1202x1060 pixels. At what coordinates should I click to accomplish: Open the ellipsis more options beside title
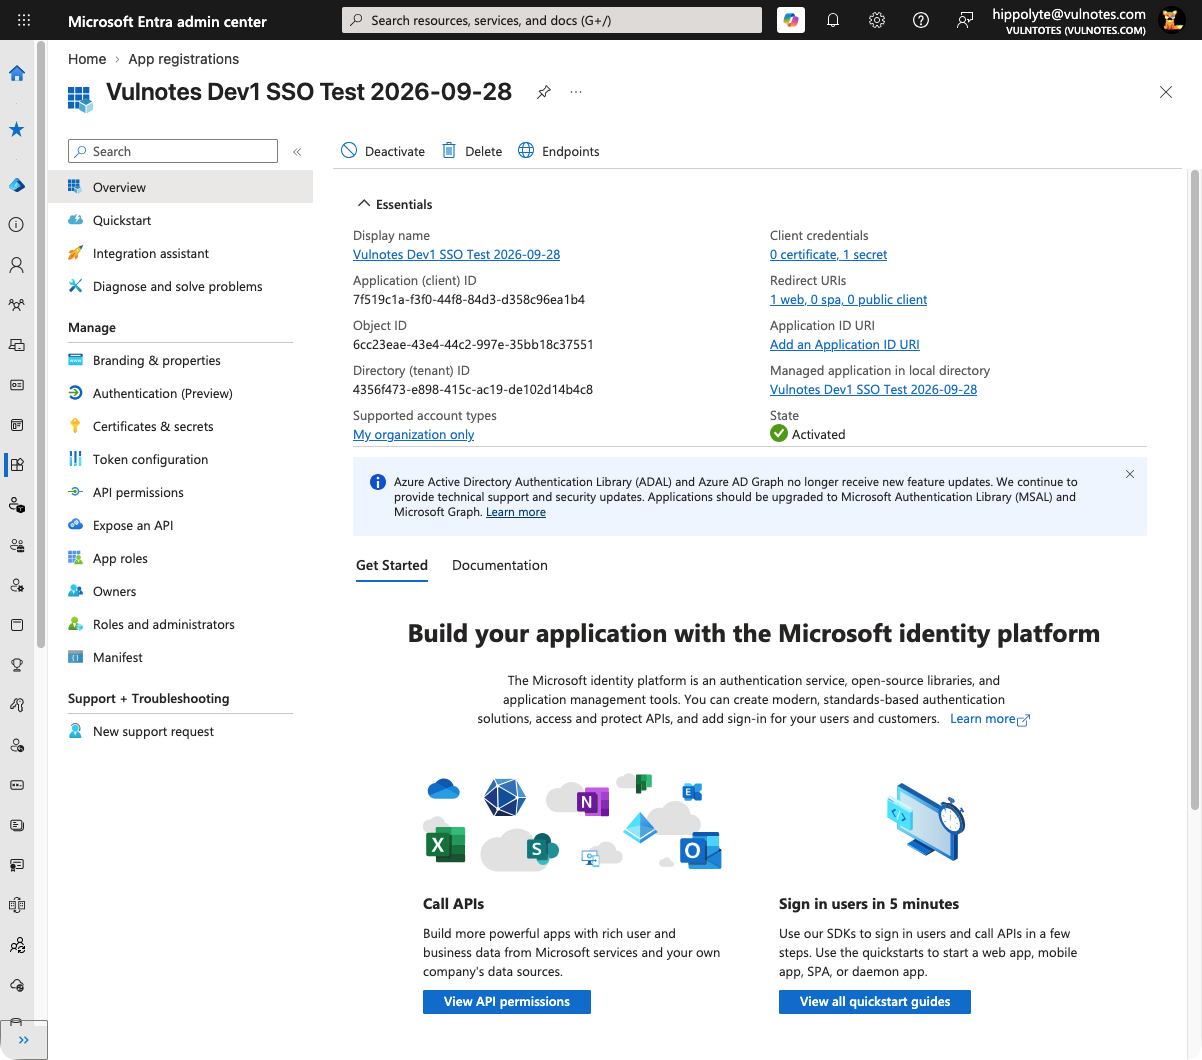[x=576, y=92]
